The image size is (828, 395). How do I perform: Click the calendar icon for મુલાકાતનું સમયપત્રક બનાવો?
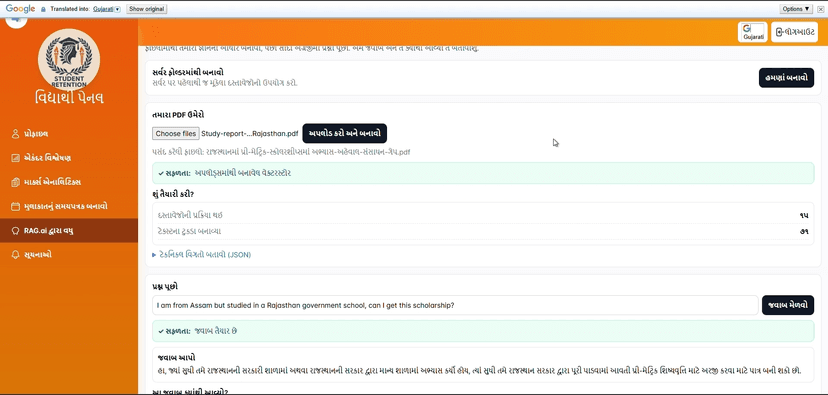(x=15, y=206)
